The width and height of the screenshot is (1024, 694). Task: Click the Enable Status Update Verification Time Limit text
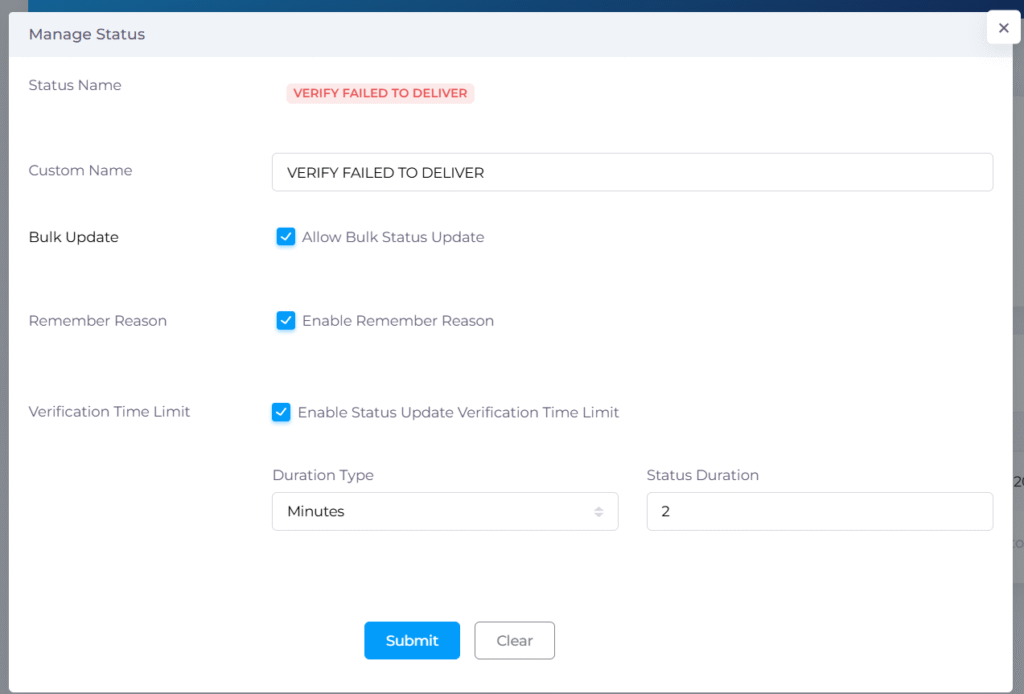458,412
